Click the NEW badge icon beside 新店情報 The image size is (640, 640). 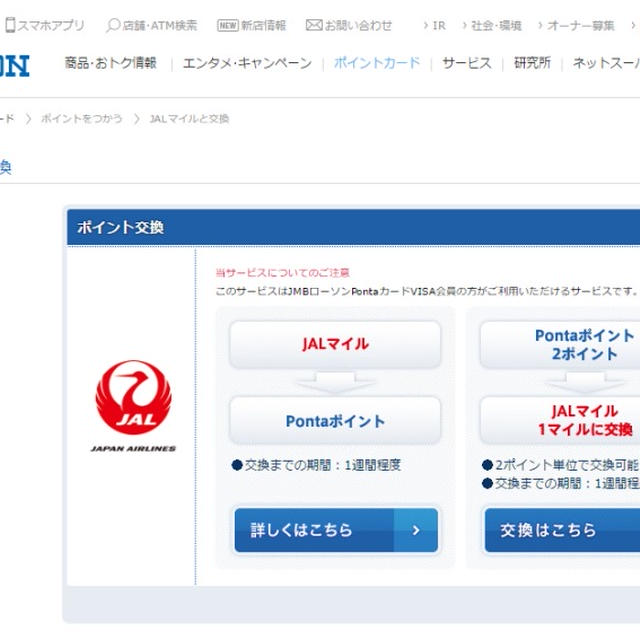(228, 26)
